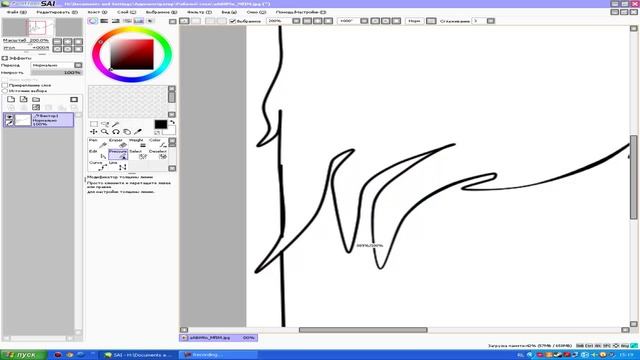640x360 pixels.
Task: Open the View menu
Action: tap(229, 12)
